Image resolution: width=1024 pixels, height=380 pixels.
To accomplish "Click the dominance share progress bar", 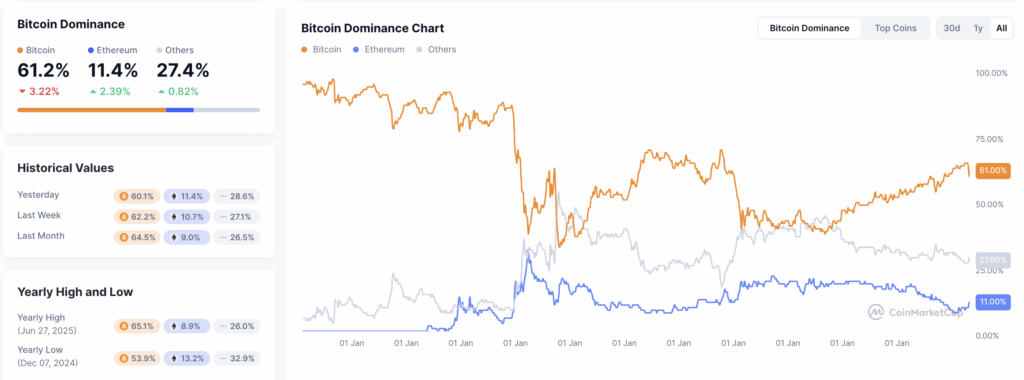I will pos(138,110).
